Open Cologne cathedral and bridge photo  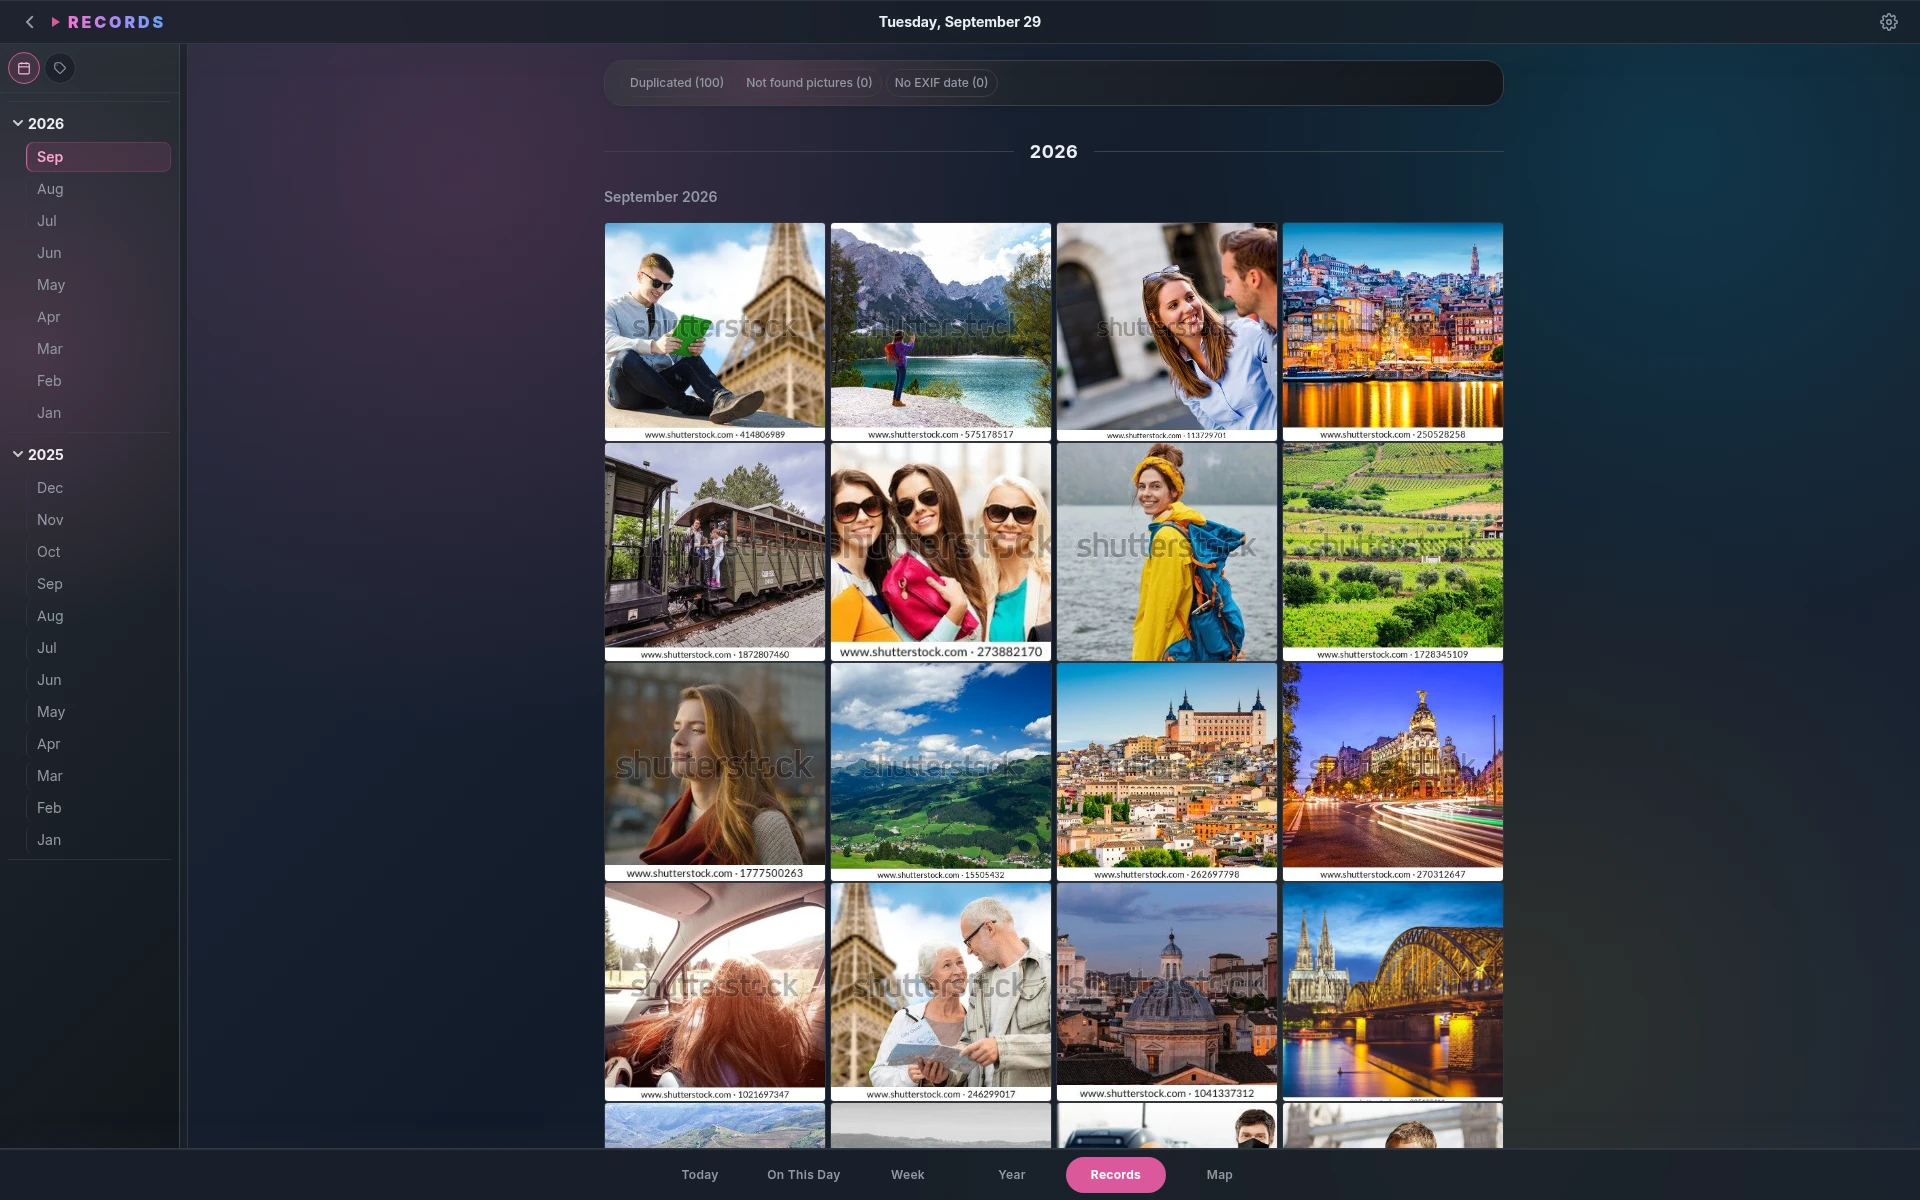[1393, 992]
